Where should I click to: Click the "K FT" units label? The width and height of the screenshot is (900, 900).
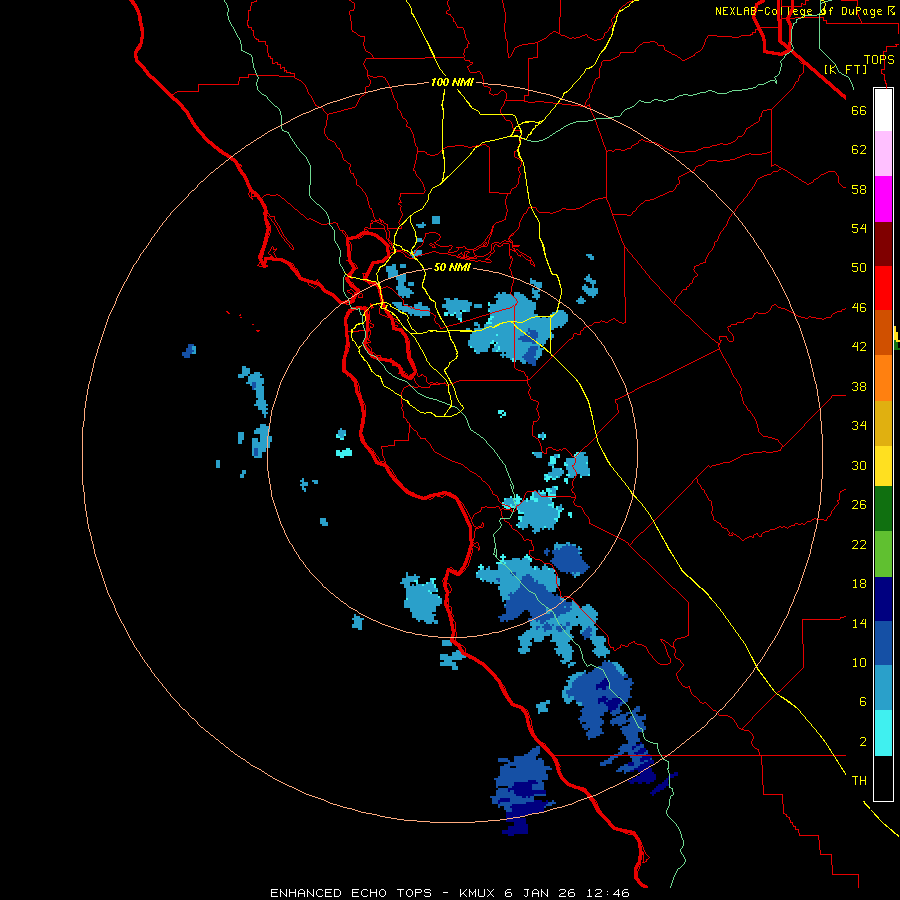click(x=845, y=69)
